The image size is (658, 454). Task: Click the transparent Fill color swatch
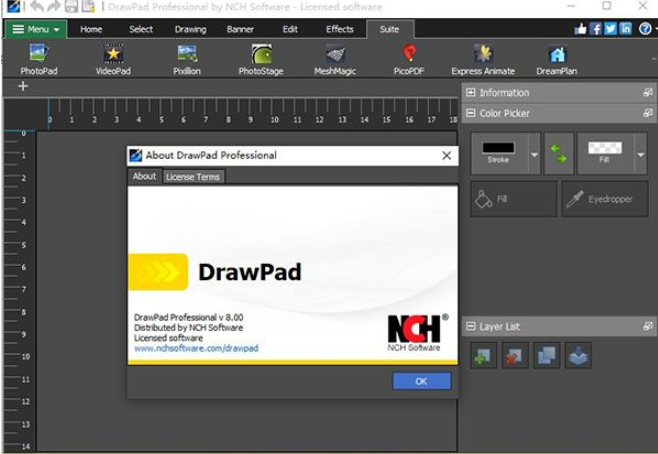pyautogui.click(x=605, y=148)
